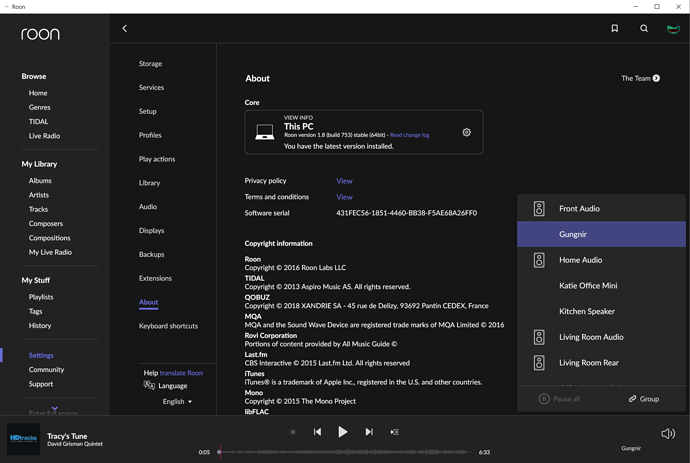Open the search magnifier icon
690x463 pixels.
click(644, 29)
